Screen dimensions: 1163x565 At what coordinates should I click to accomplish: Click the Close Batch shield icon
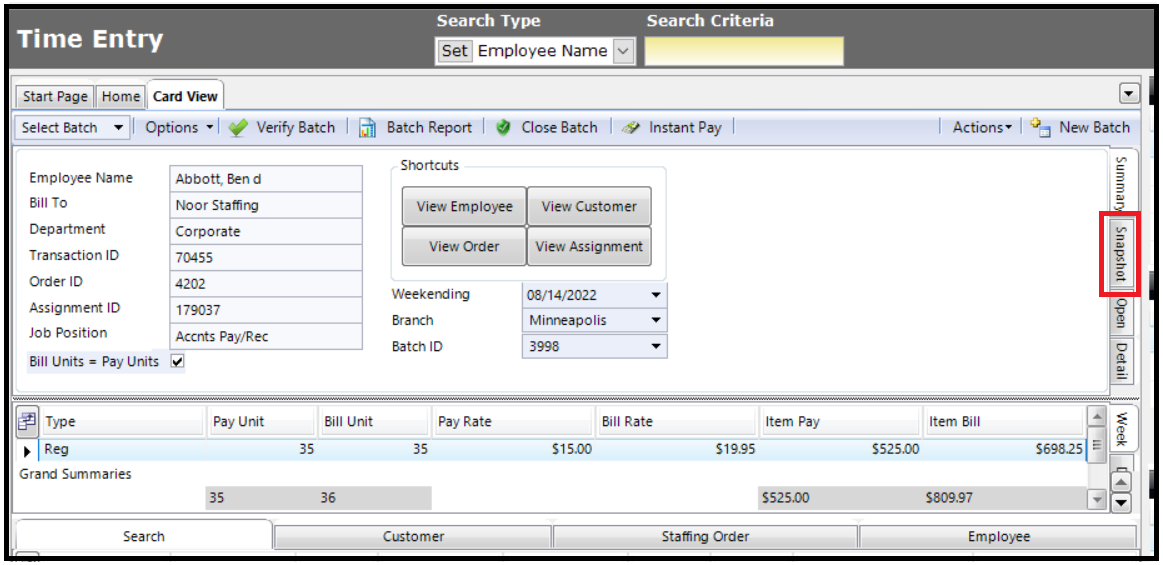click(504, 128)
